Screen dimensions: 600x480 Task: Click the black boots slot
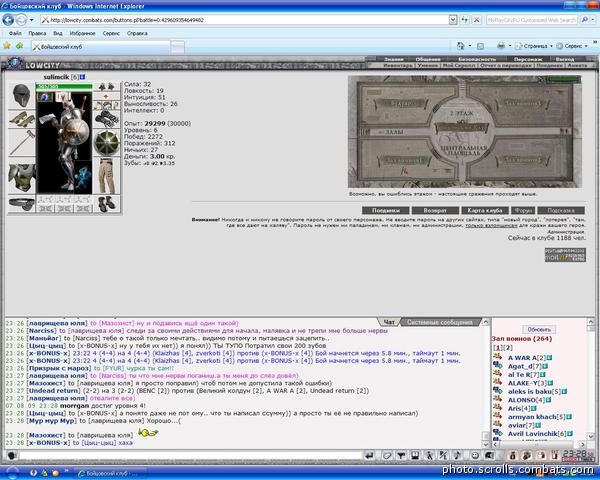[x=107, y=204]
